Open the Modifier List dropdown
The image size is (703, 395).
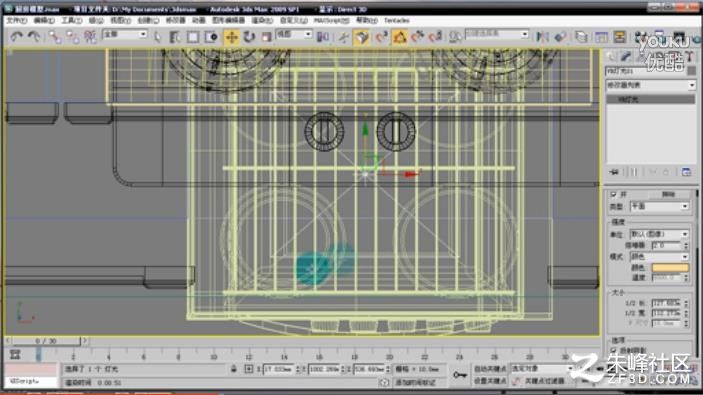tap(651, 85)
